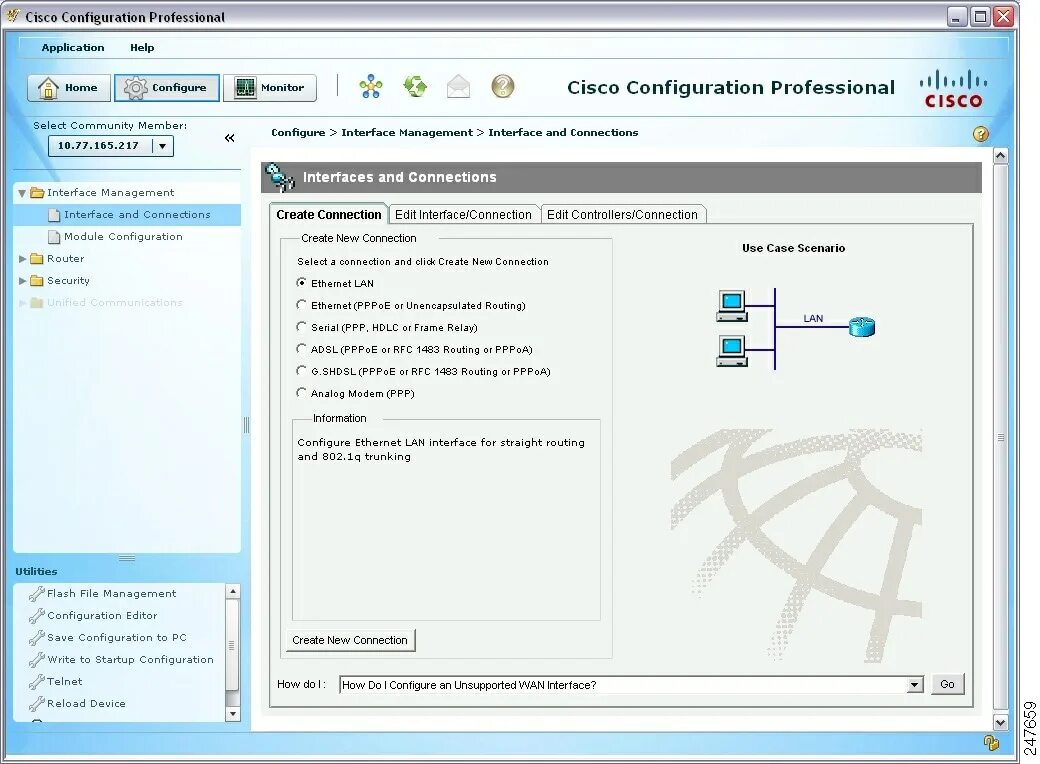Expand the Security tree node
The height and width of the screenshot is (764, 1040).
tap(22, 281)
